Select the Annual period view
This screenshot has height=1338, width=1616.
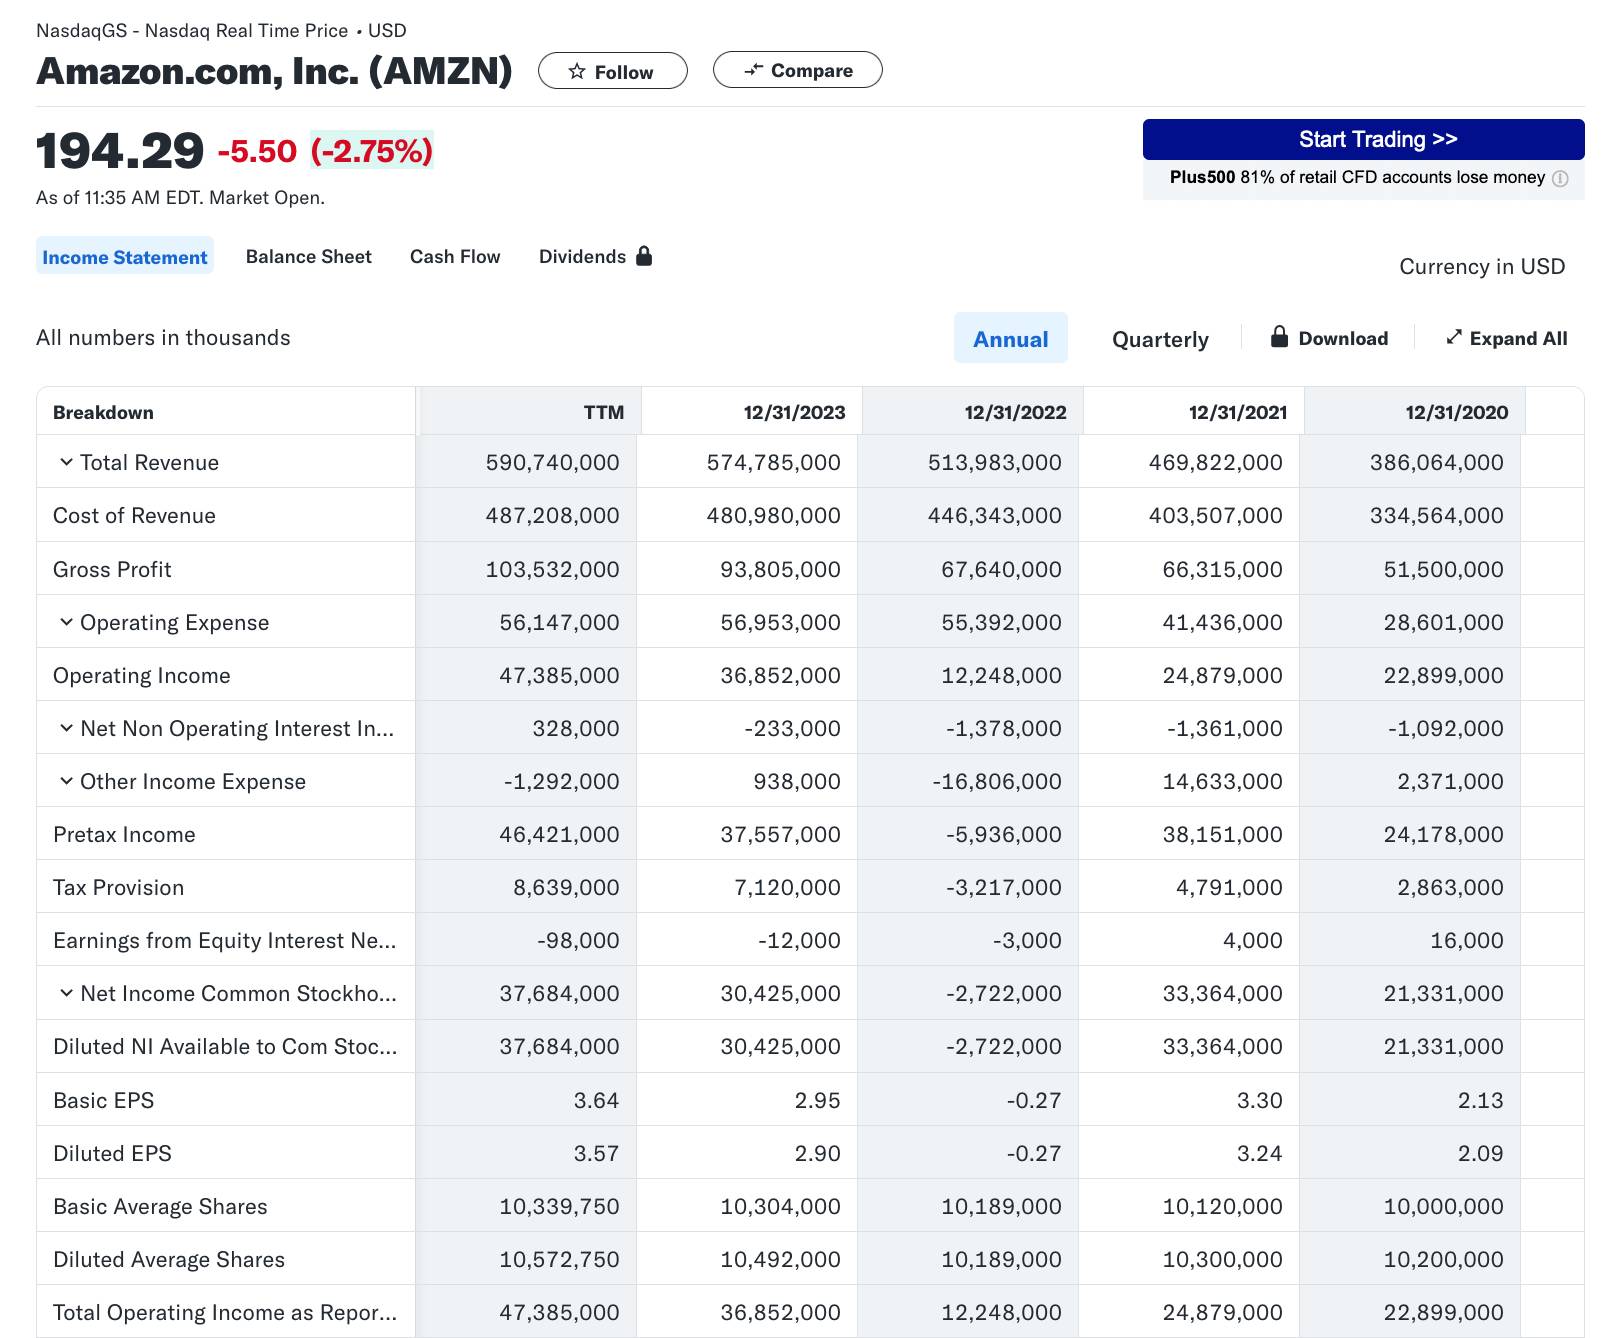(1011, 338)
